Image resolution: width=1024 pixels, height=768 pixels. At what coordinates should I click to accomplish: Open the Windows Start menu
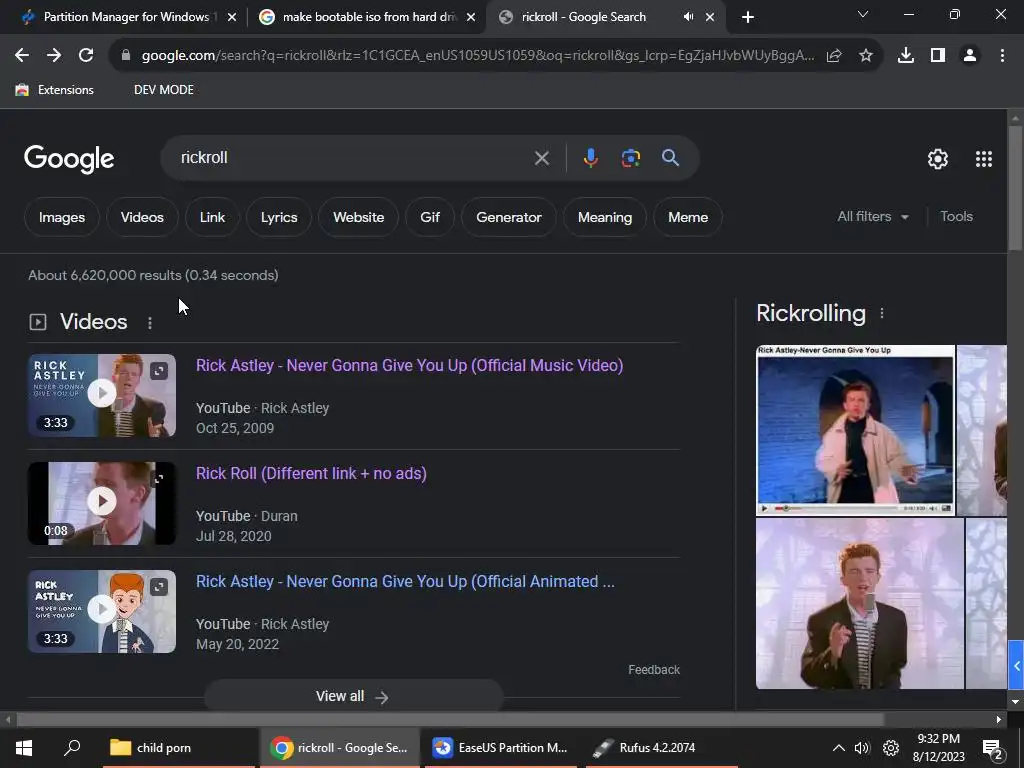coord(24,748)
